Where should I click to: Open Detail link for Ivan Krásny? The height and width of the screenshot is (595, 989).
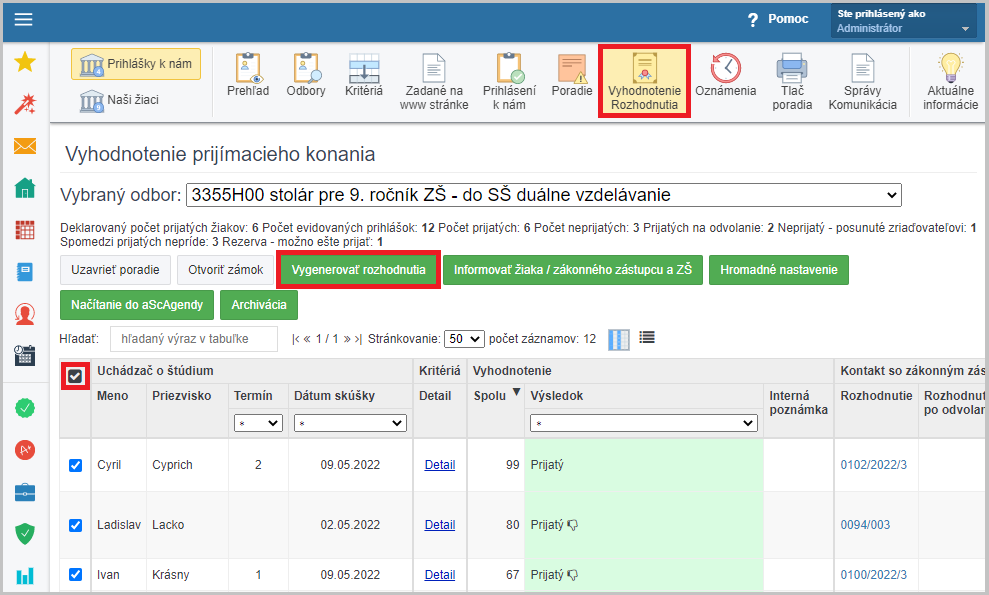(x=440, y=575)
